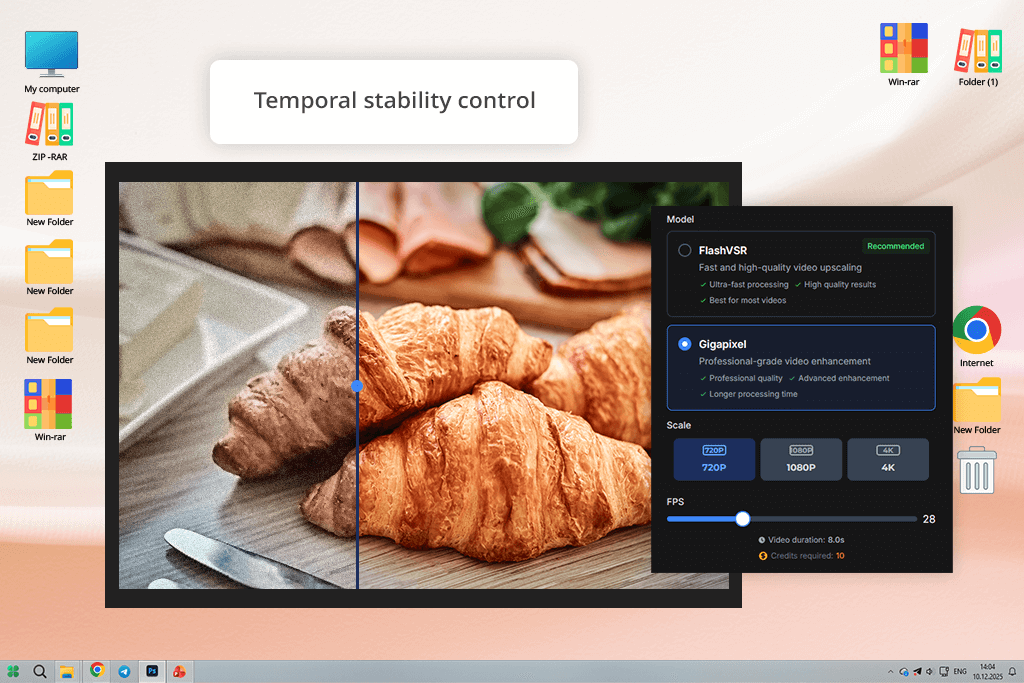The height and width of the screenshot is (683, 1024).
Task: Open Telegram from the taskbar
Action: [x=124, y=671]
